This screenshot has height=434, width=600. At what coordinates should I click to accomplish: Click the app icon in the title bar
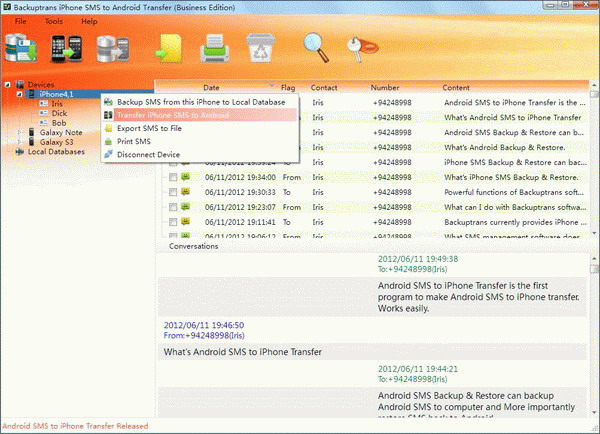(7, 7)
